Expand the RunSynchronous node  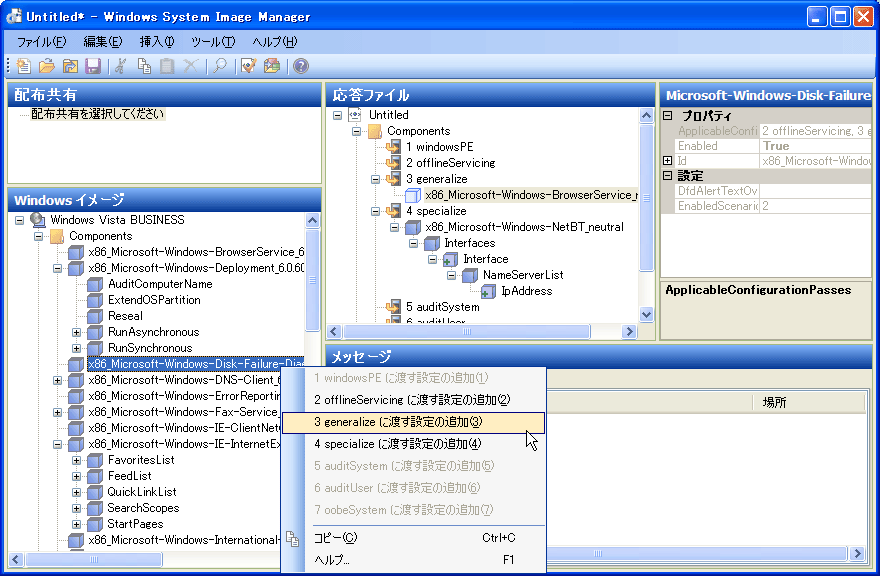[x=76, y=348]
